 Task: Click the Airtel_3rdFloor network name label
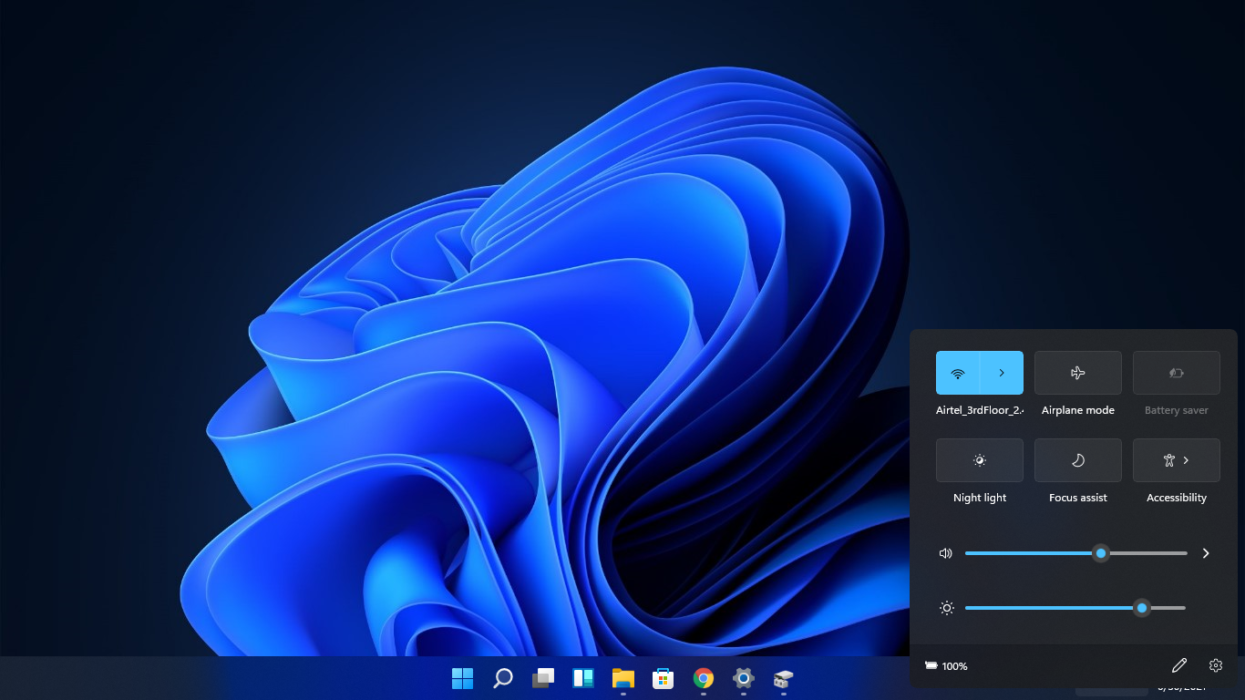pyautogui.click(x=980, y=410)
